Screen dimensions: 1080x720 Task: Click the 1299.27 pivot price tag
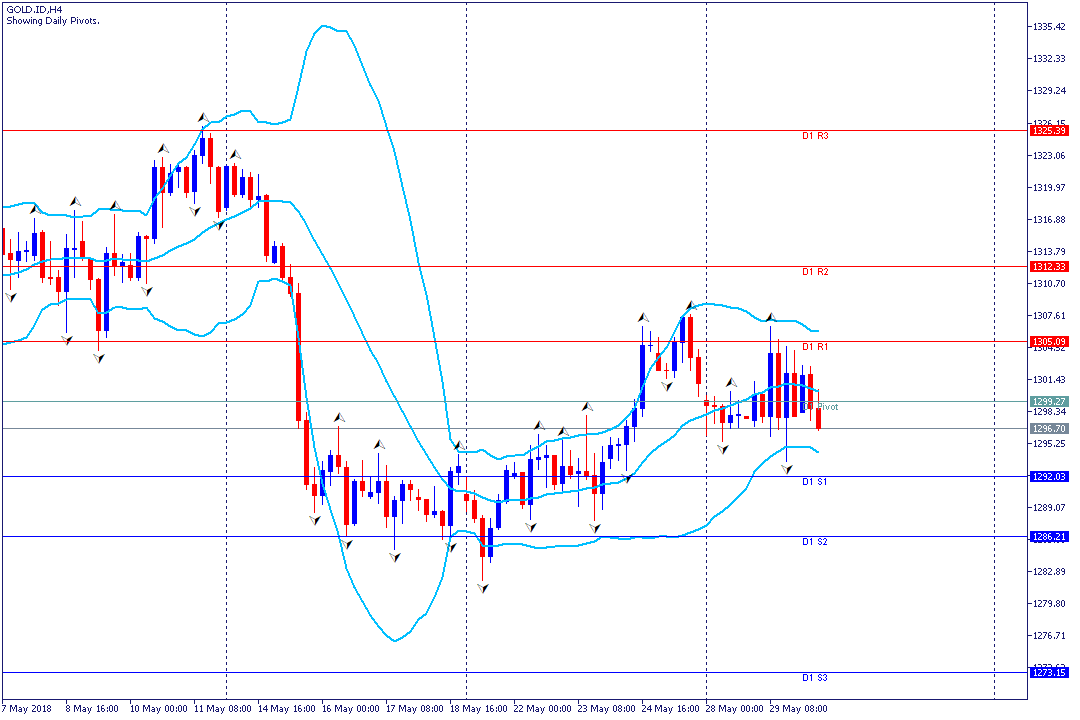click(x=1048, y=401)
